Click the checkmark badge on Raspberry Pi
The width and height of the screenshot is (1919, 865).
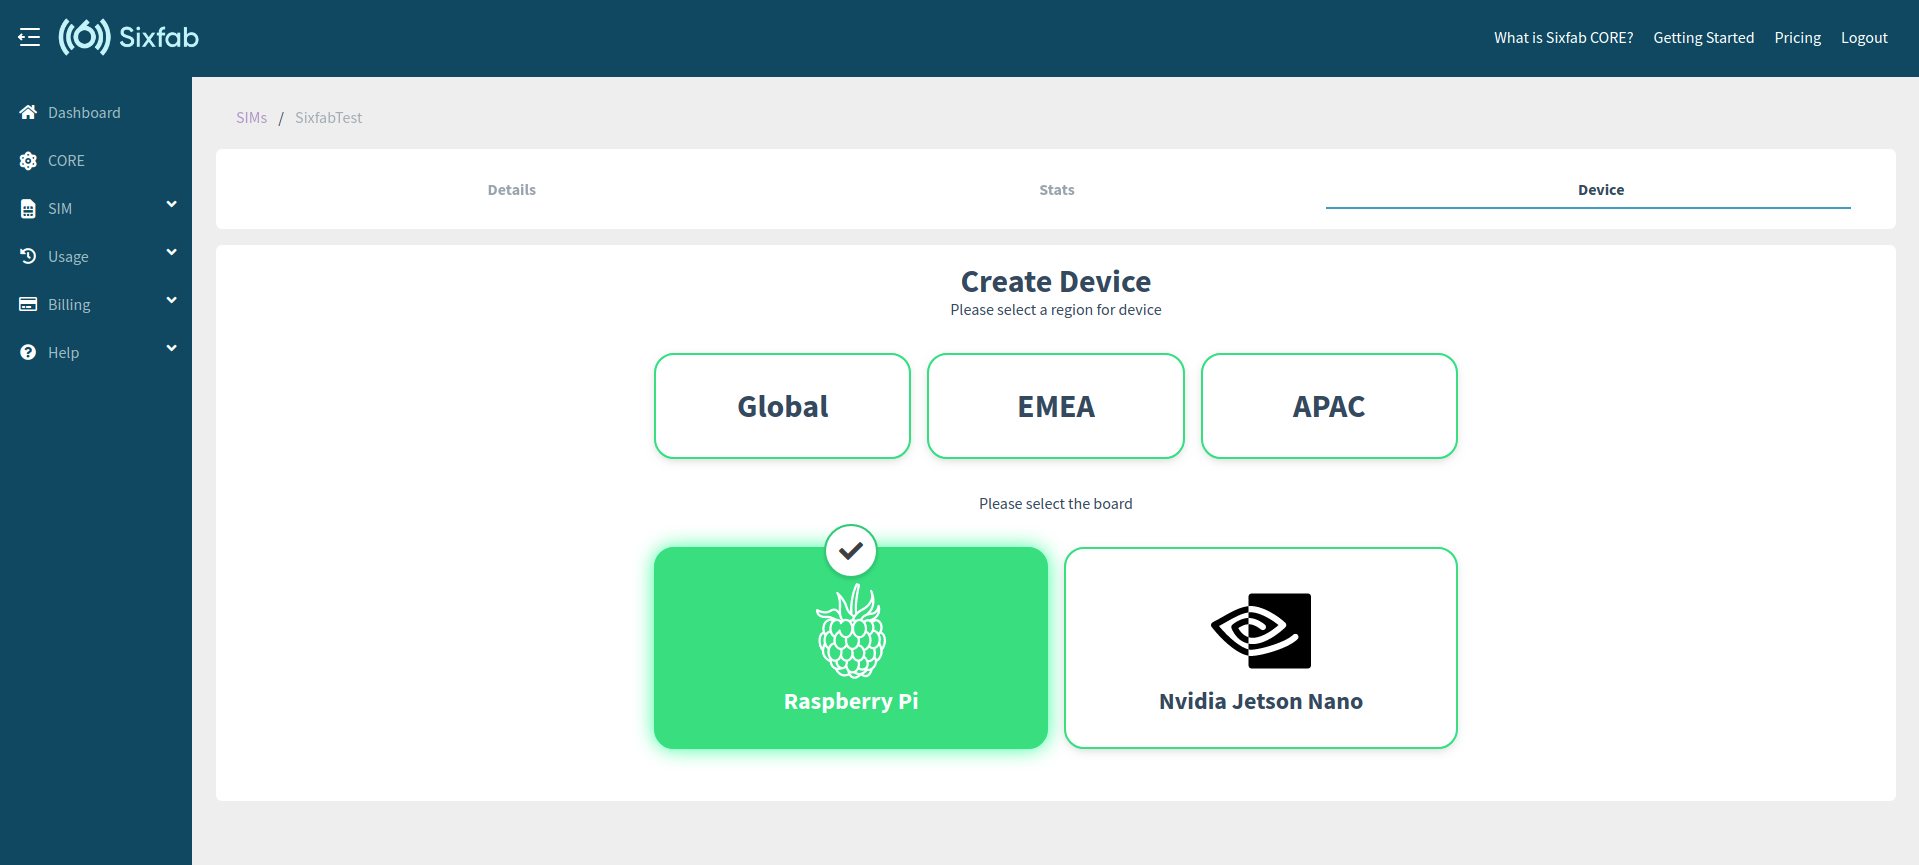(851, 551)
